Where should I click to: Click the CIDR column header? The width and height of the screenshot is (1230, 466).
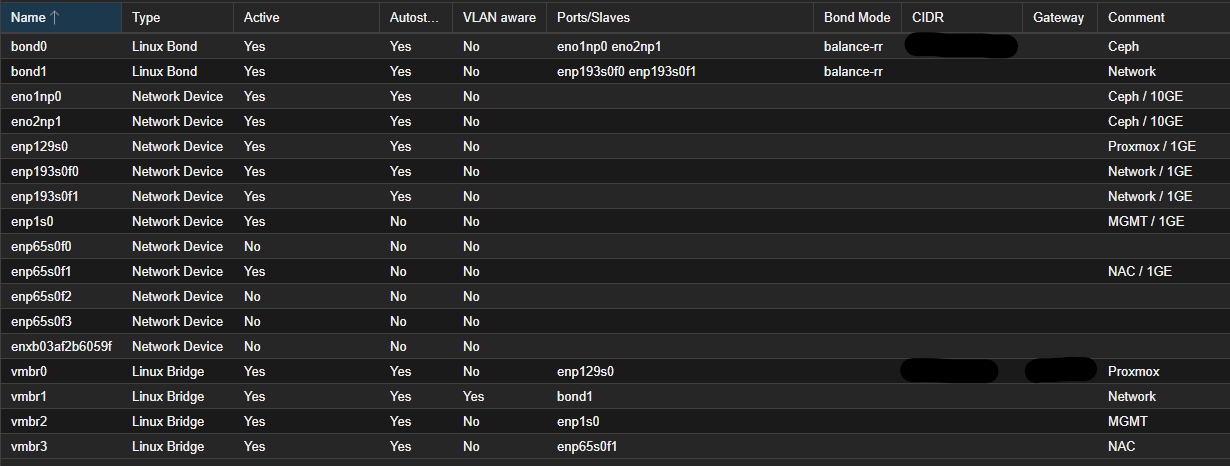[928, 17]
